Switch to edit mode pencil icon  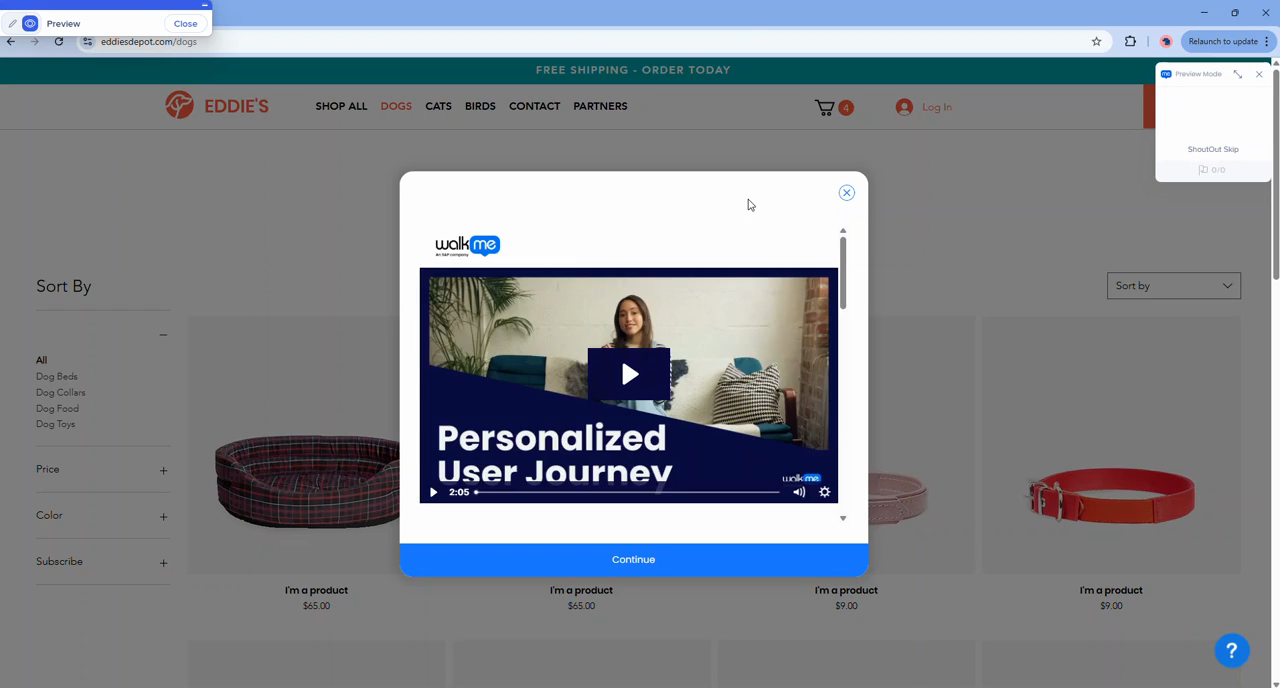point(13,24)
